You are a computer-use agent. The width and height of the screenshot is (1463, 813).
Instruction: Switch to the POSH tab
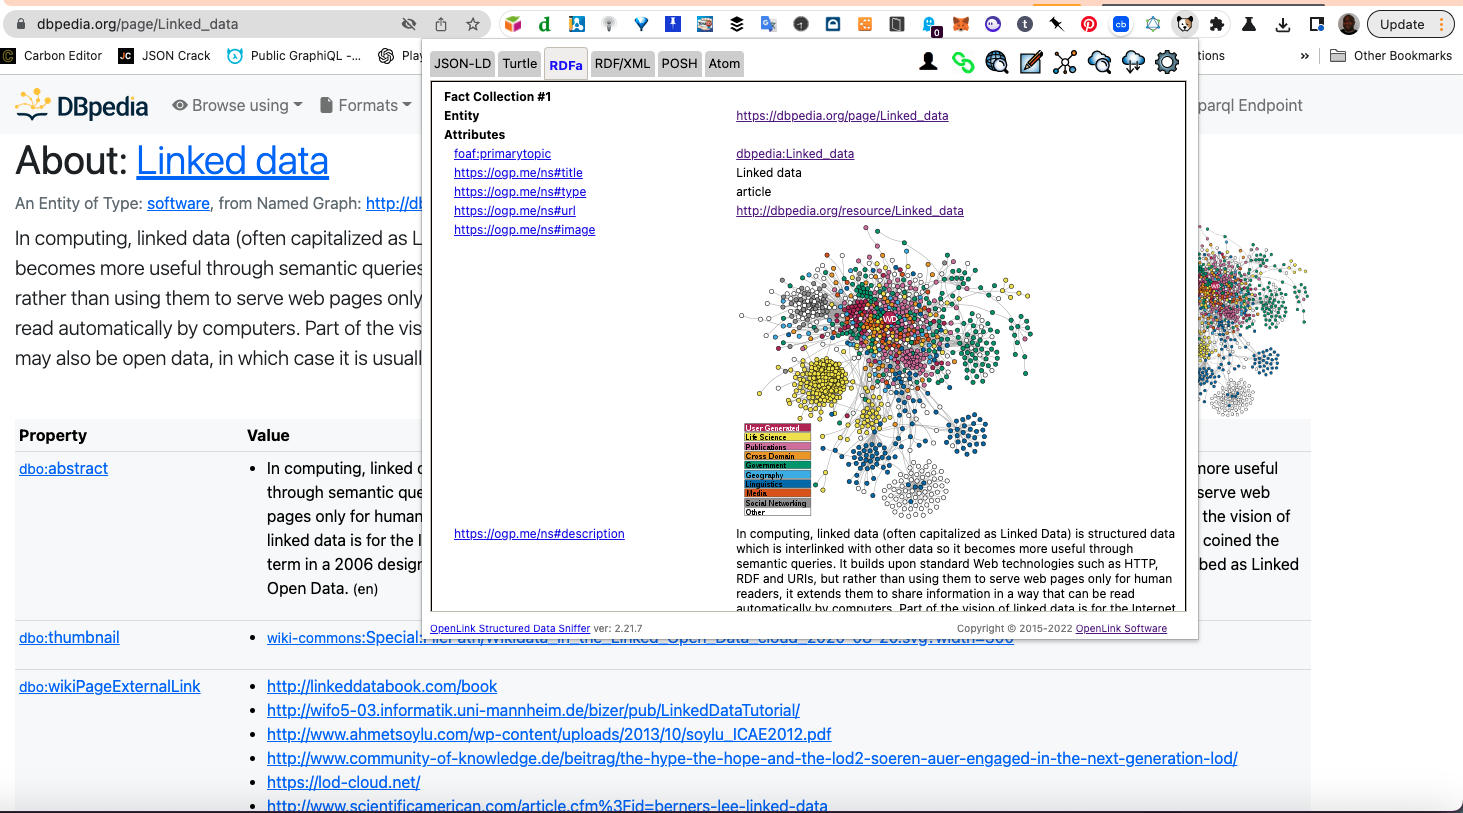[679, 63]
